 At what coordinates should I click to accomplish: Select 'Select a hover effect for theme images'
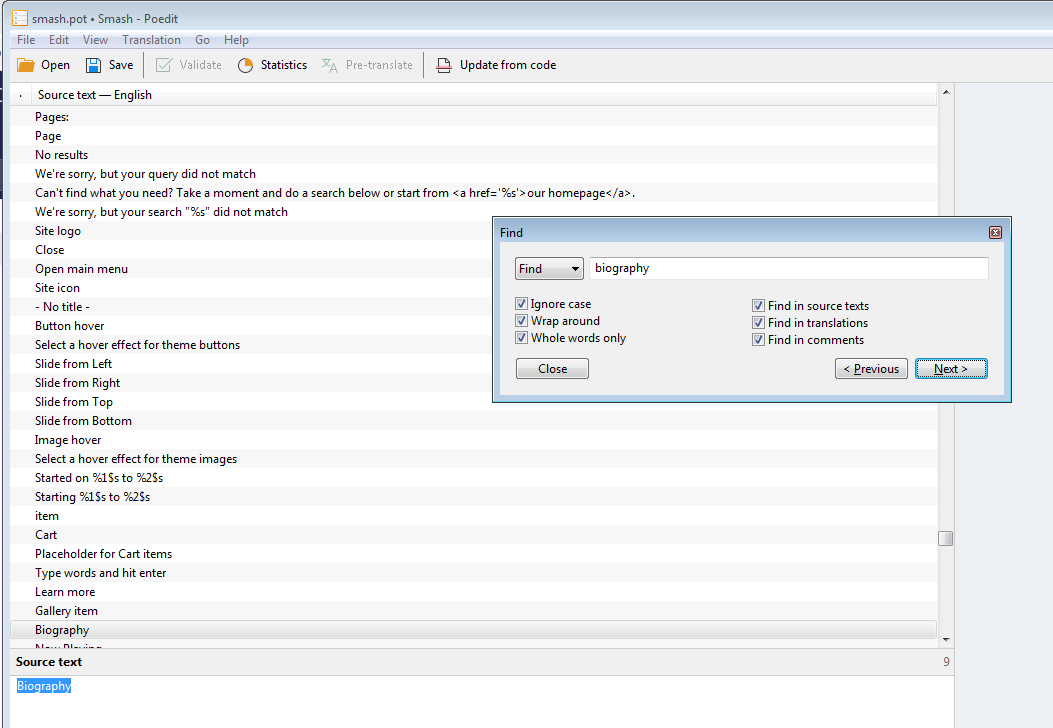click(473, 459)
